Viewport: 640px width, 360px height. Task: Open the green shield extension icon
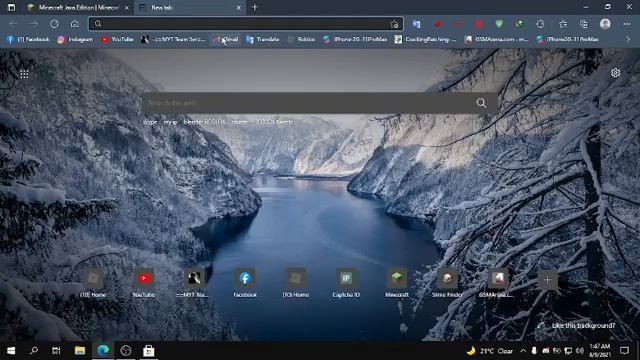pos(499,24)
